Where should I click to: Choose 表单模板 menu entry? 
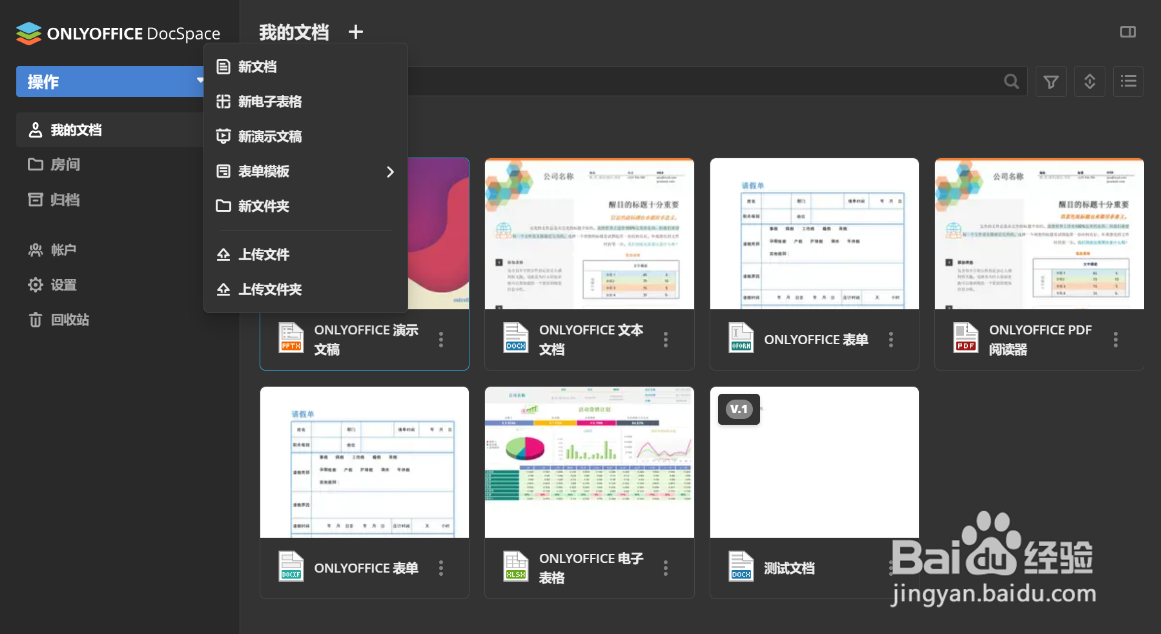tap(305, 171)
